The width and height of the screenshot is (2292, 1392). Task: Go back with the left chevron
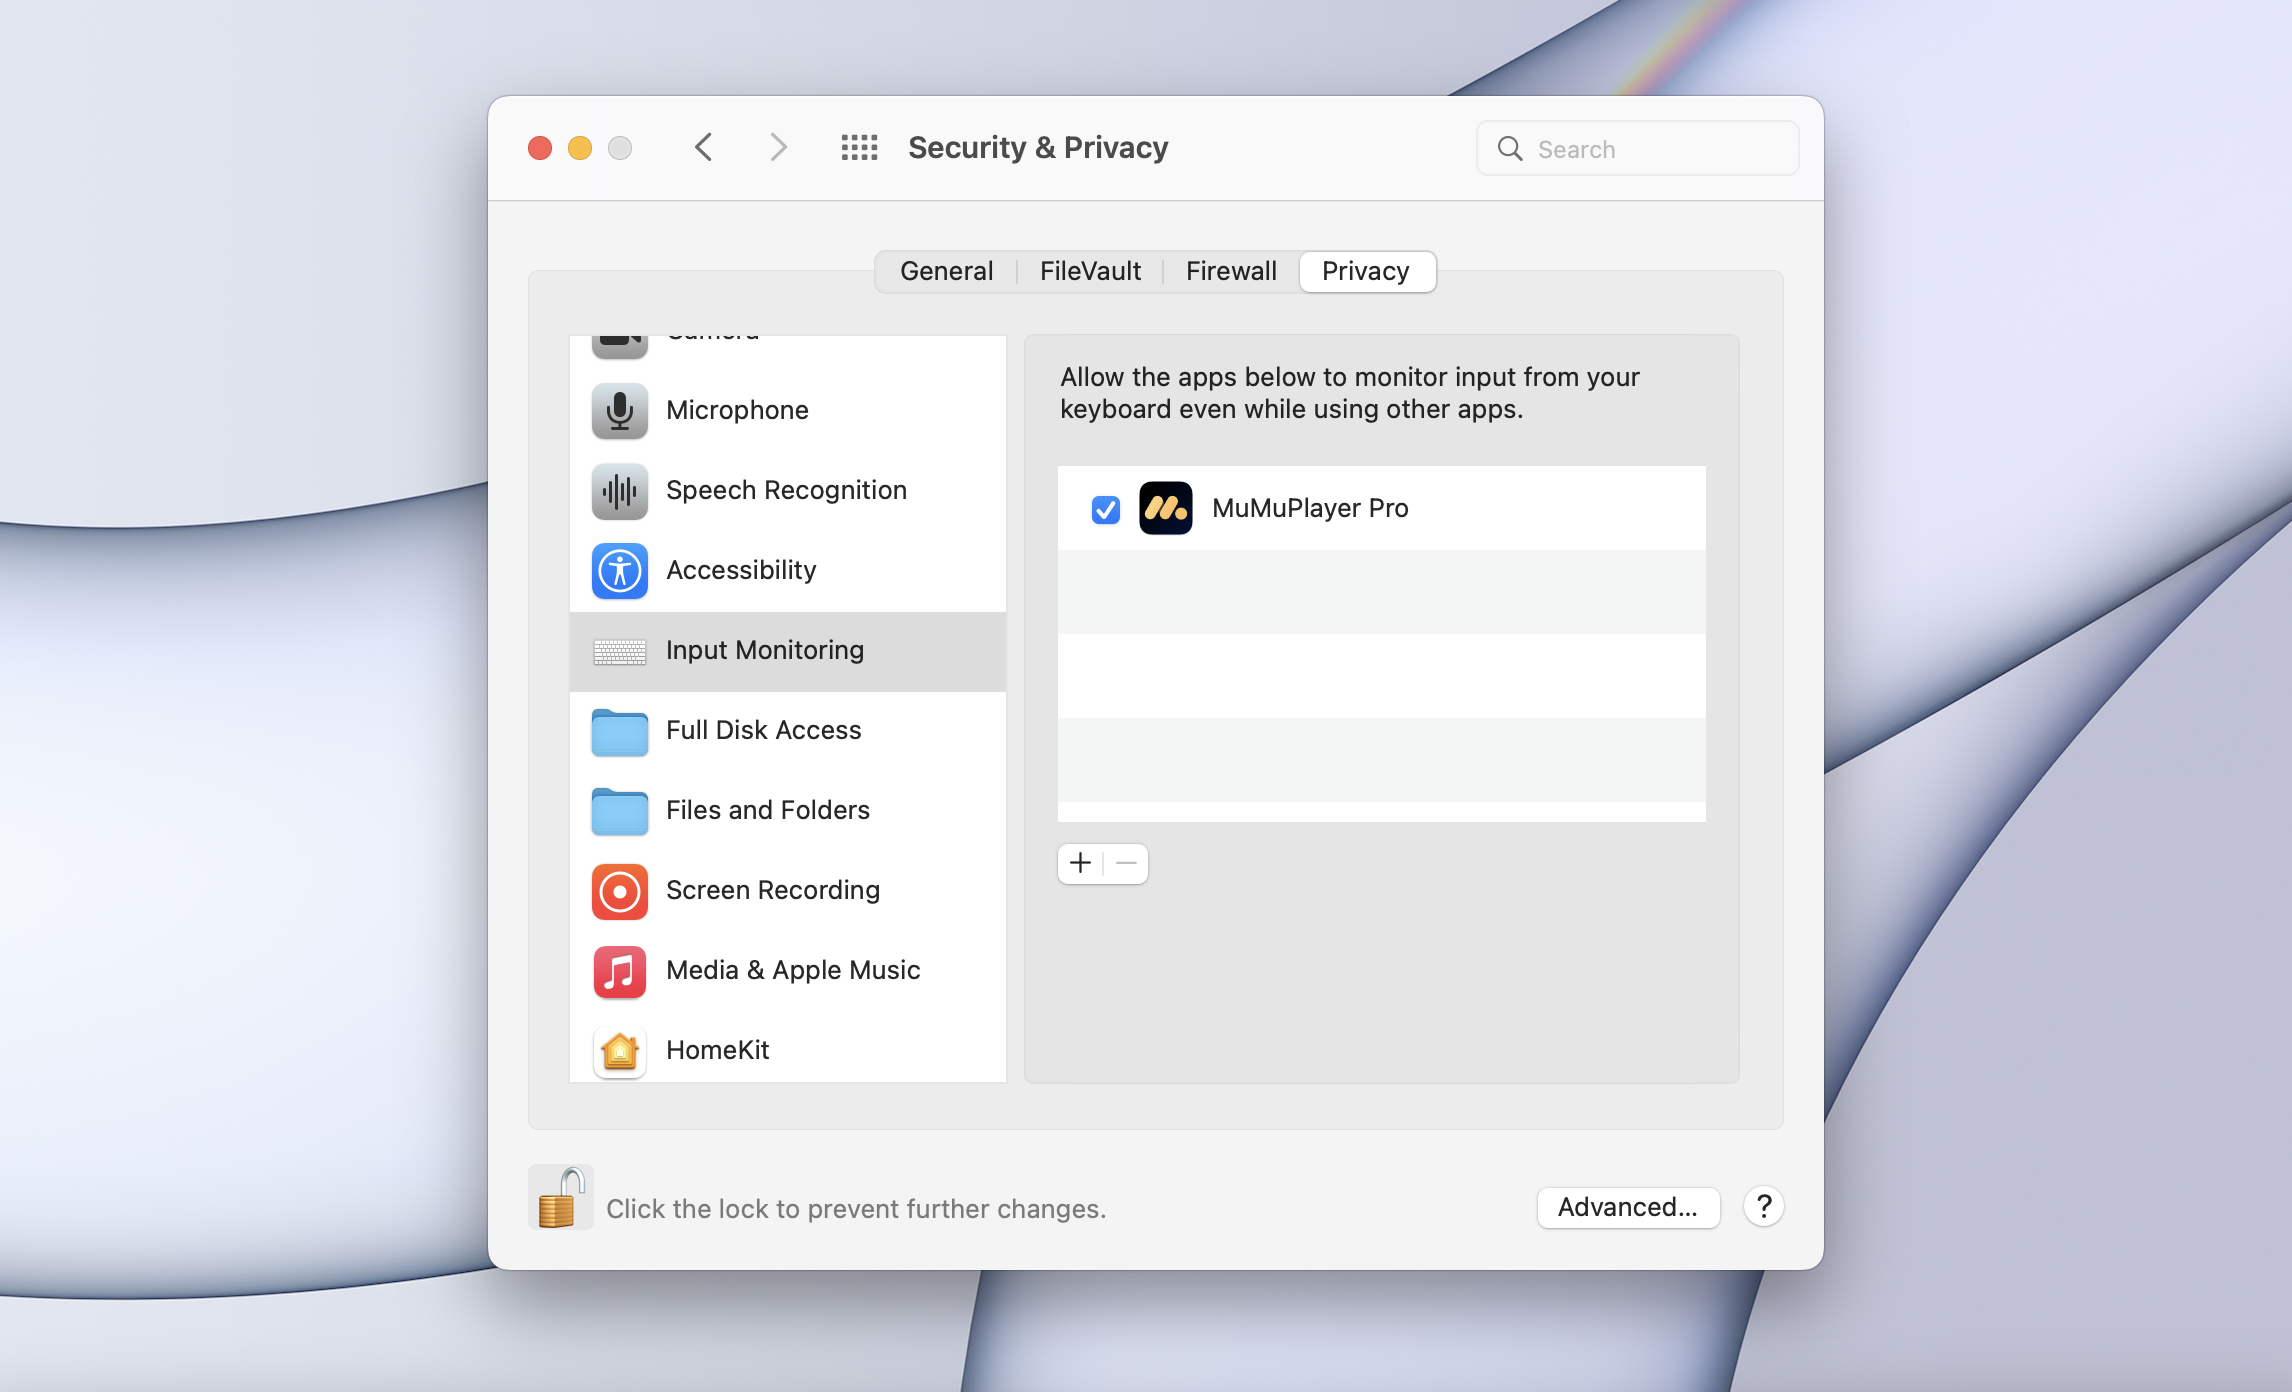tap(704, 148)
